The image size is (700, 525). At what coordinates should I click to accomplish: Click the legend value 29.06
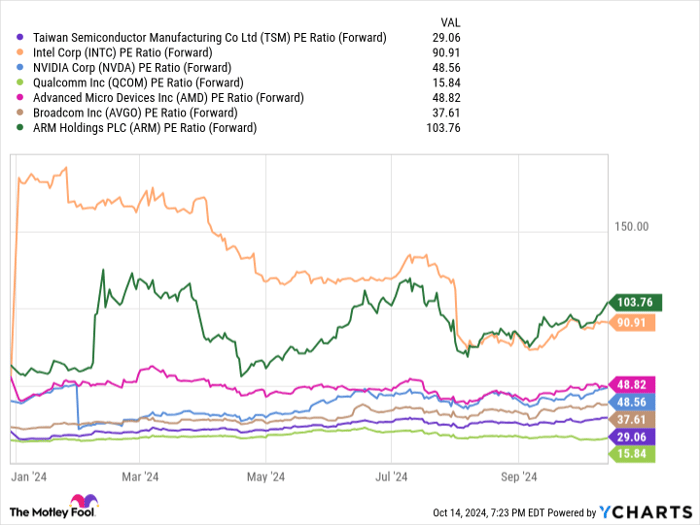[446, 38]
